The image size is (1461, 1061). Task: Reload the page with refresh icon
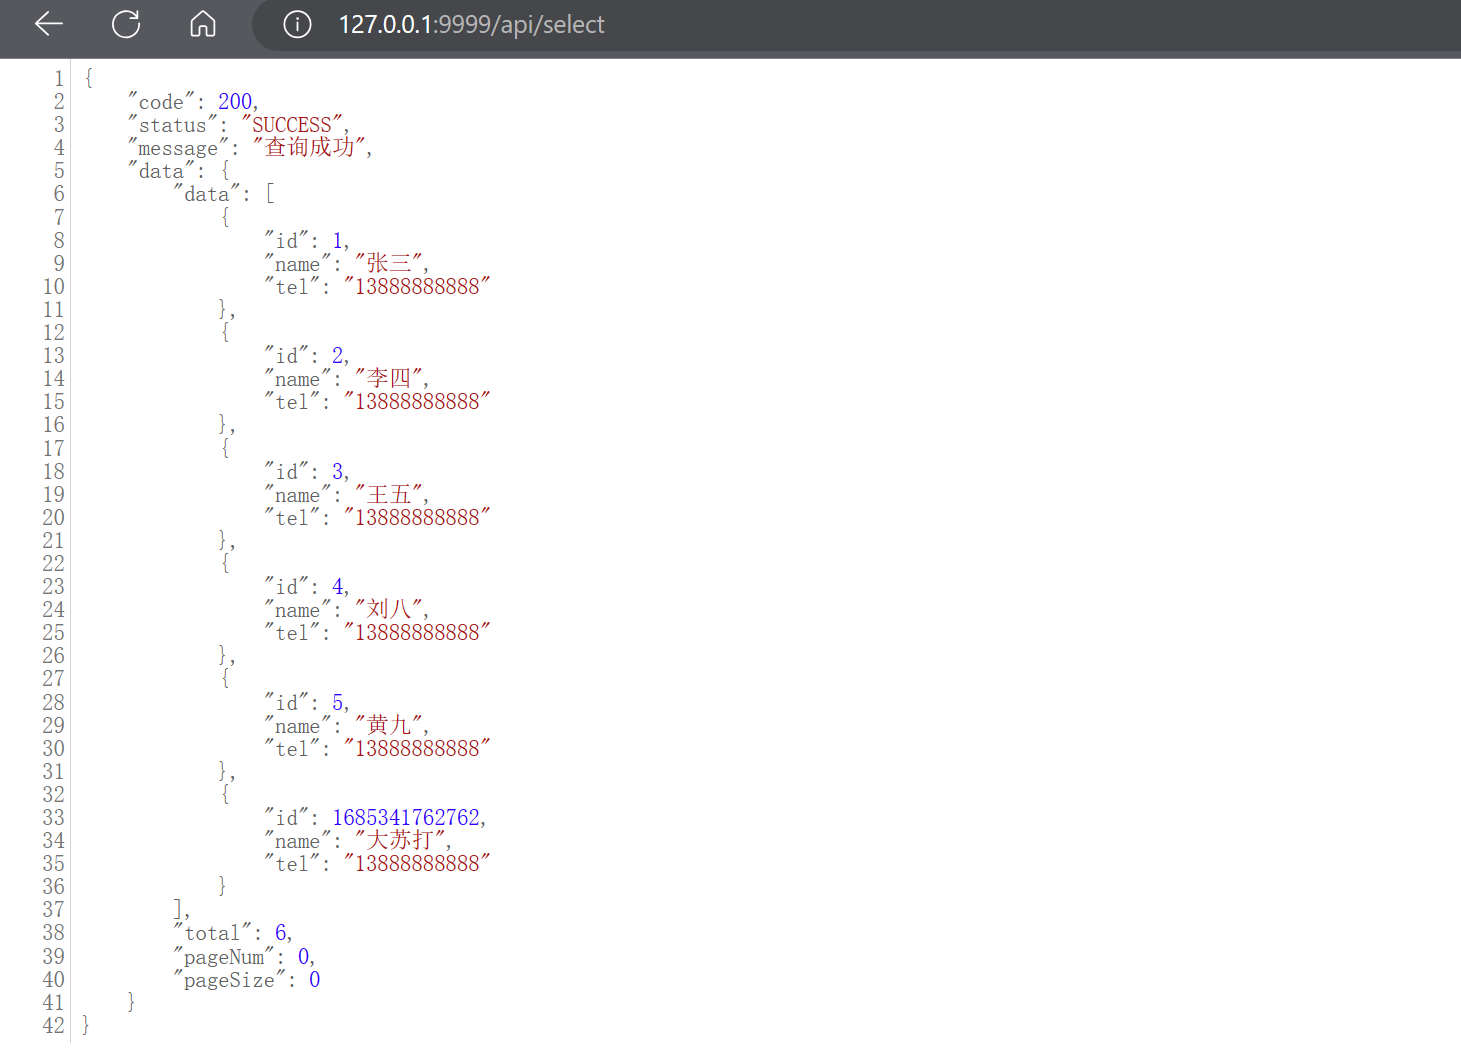click(126, 24)
